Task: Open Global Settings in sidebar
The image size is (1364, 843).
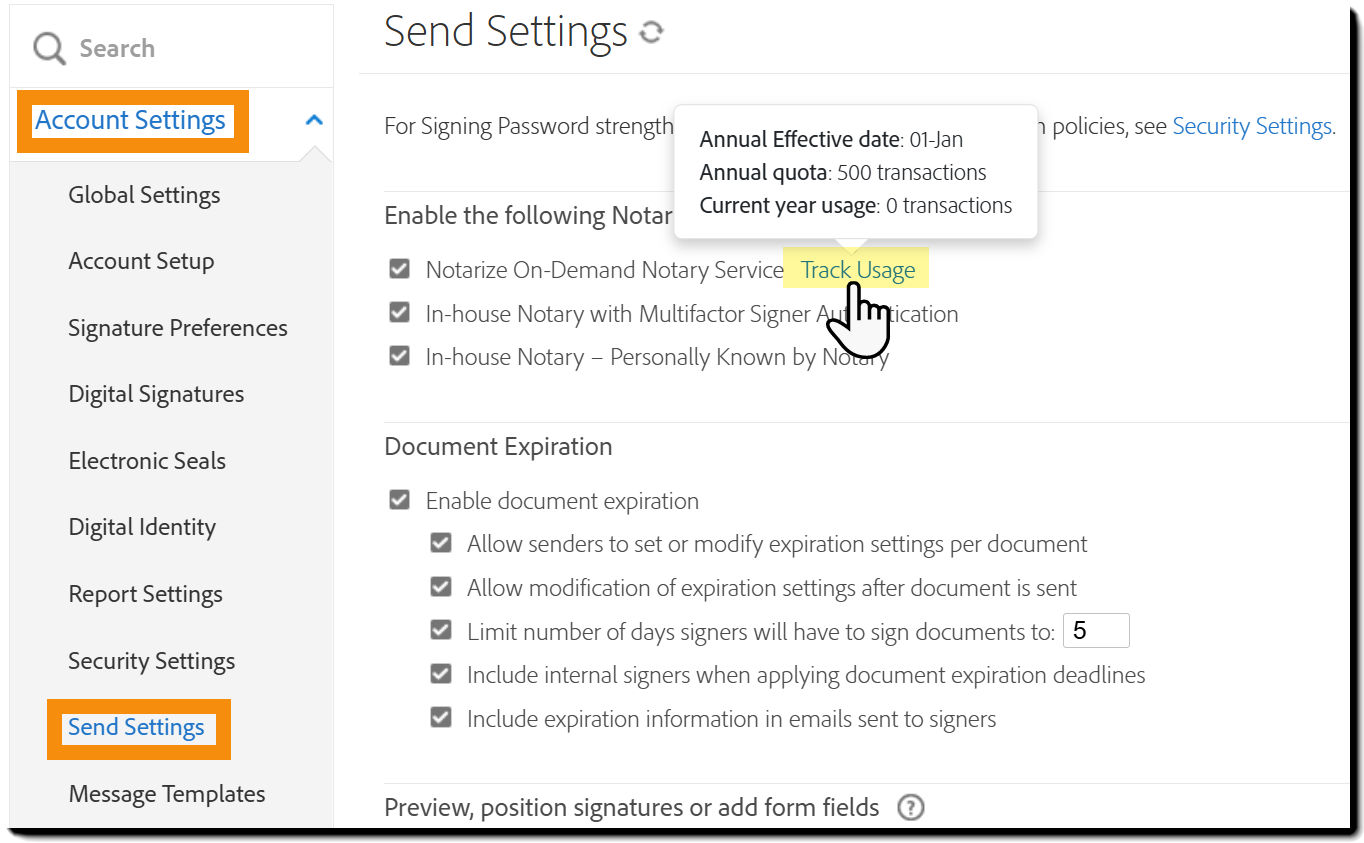Action: coord(144,195)
